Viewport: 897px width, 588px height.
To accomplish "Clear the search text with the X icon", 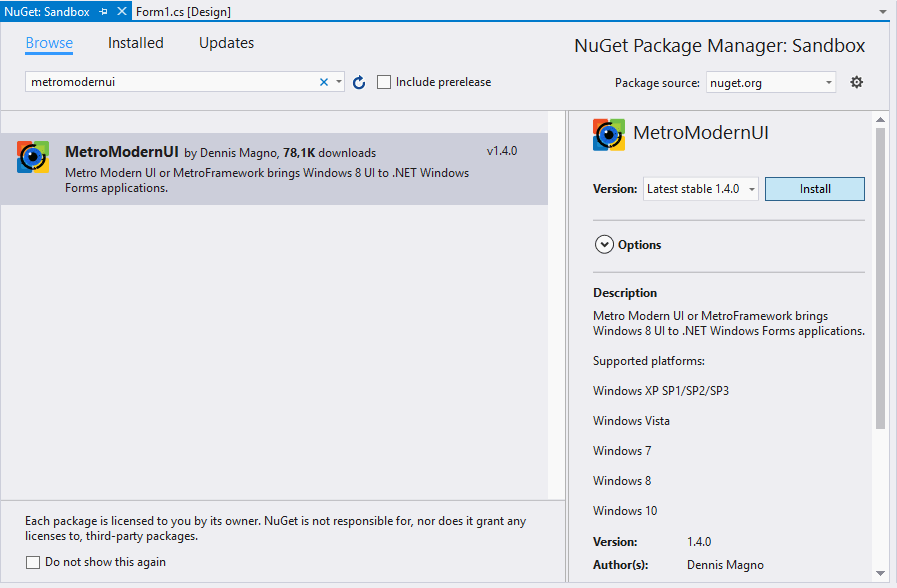I will click(x=323, y=83).
